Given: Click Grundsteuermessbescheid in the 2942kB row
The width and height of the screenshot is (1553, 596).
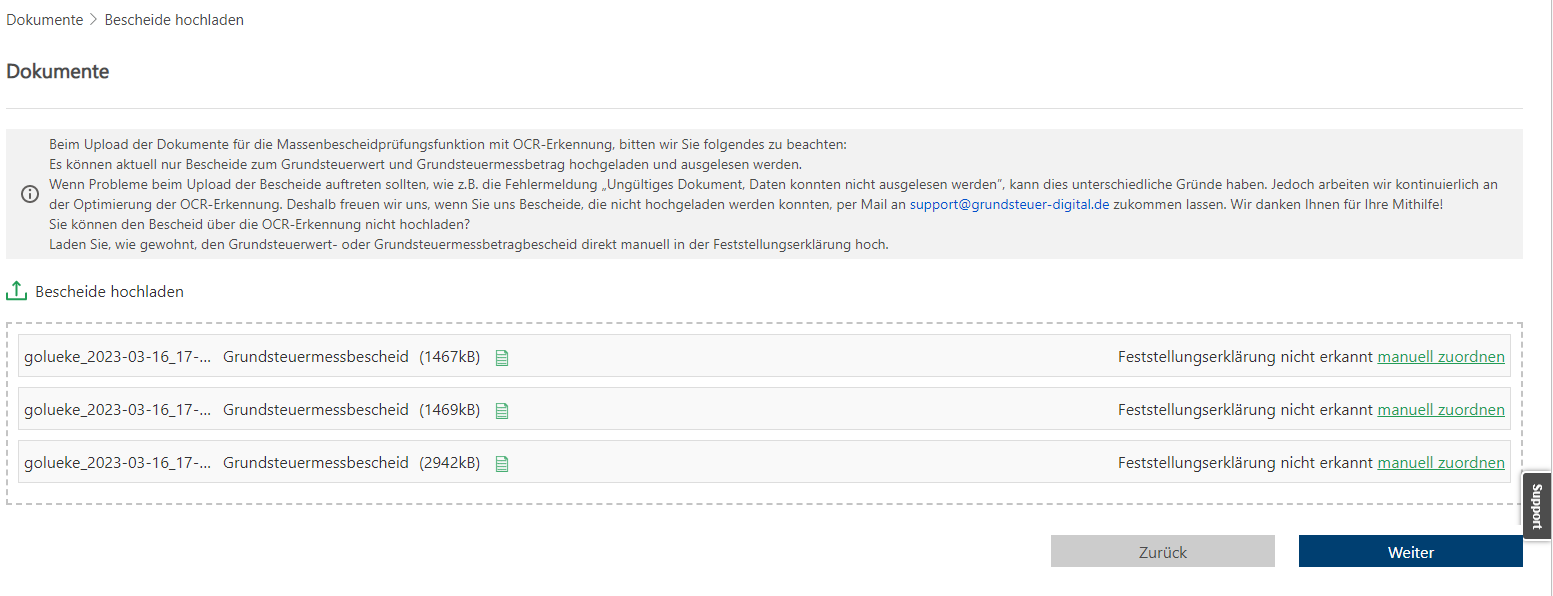Looking at the screenshot, I should click(x=316, y=463).
